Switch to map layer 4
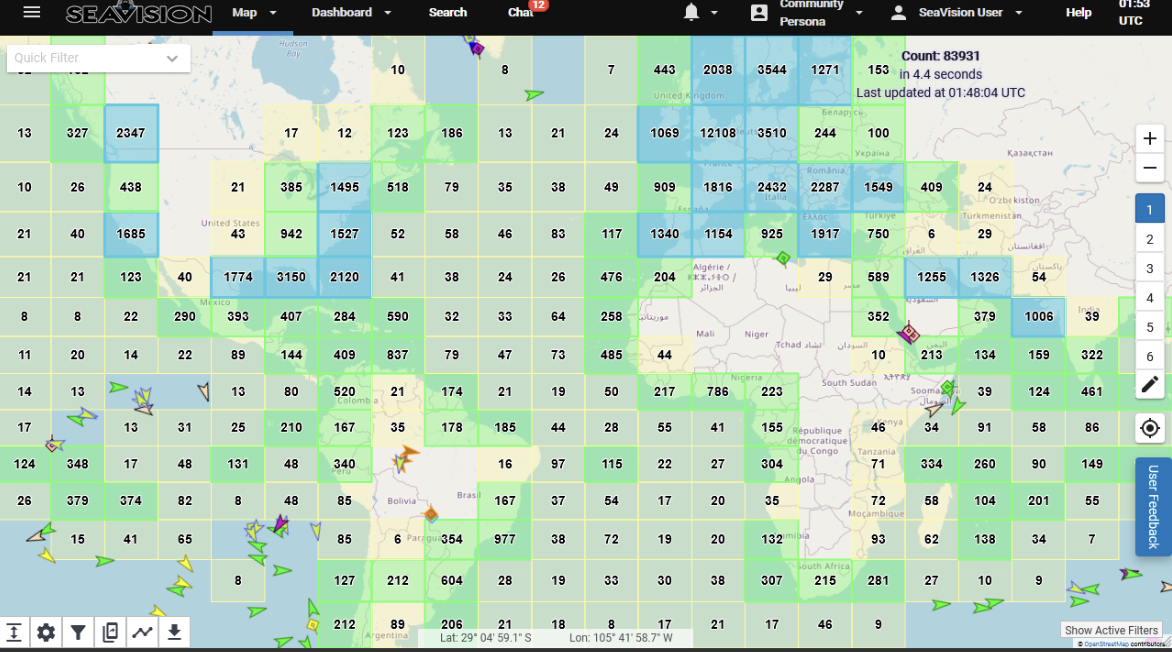Viewport: 1172px width, 652px height. click(1150, 298)
